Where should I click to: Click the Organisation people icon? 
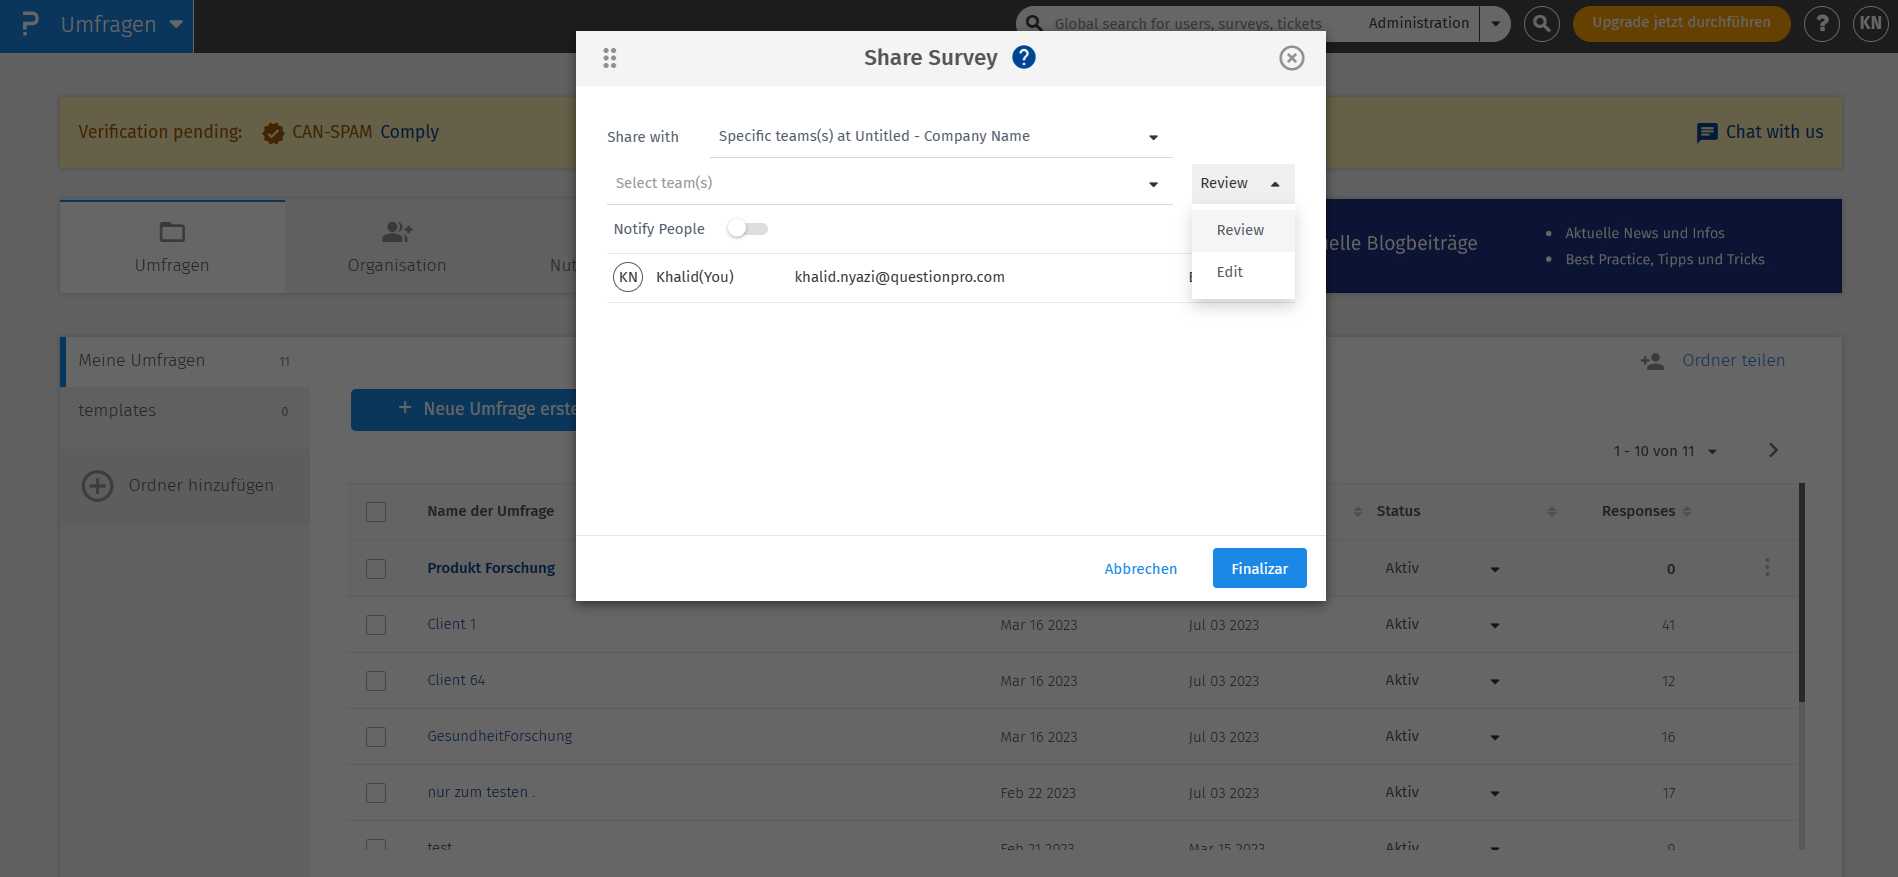[x=397, y=232]
